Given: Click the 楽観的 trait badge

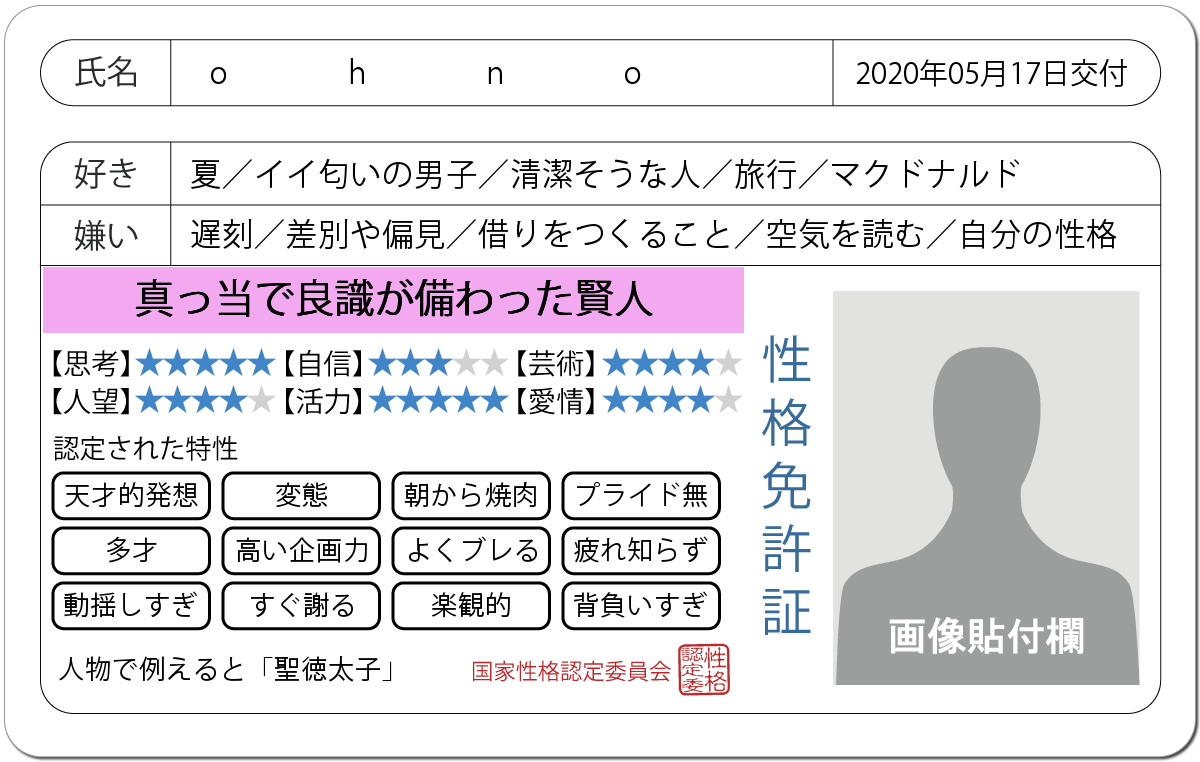Looking at the screenshot, I should [x=471, y=606].
